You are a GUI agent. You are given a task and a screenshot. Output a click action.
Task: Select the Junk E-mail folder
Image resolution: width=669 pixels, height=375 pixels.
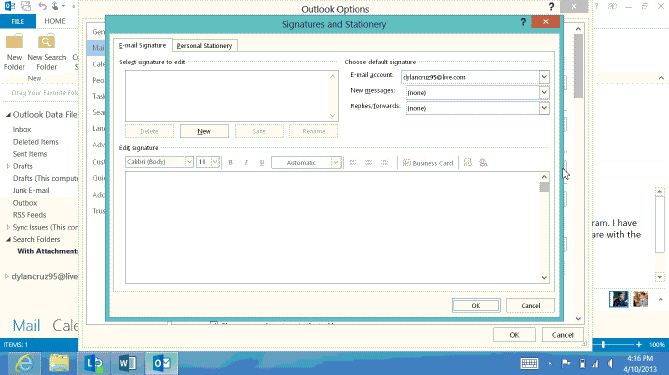tap(31, 190)
